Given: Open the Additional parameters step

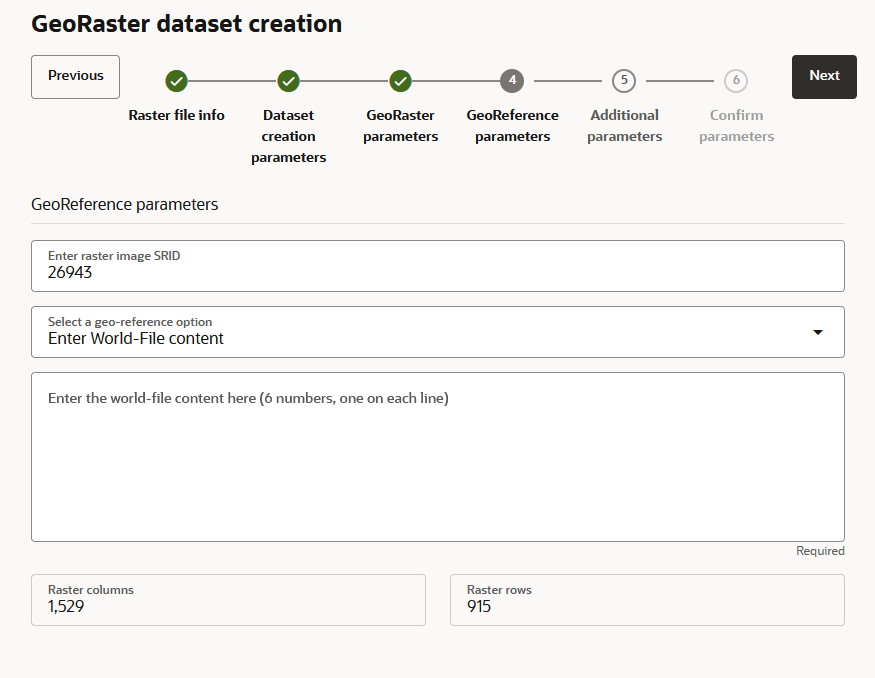Looking at the screenshot, I should pos(624,125).
